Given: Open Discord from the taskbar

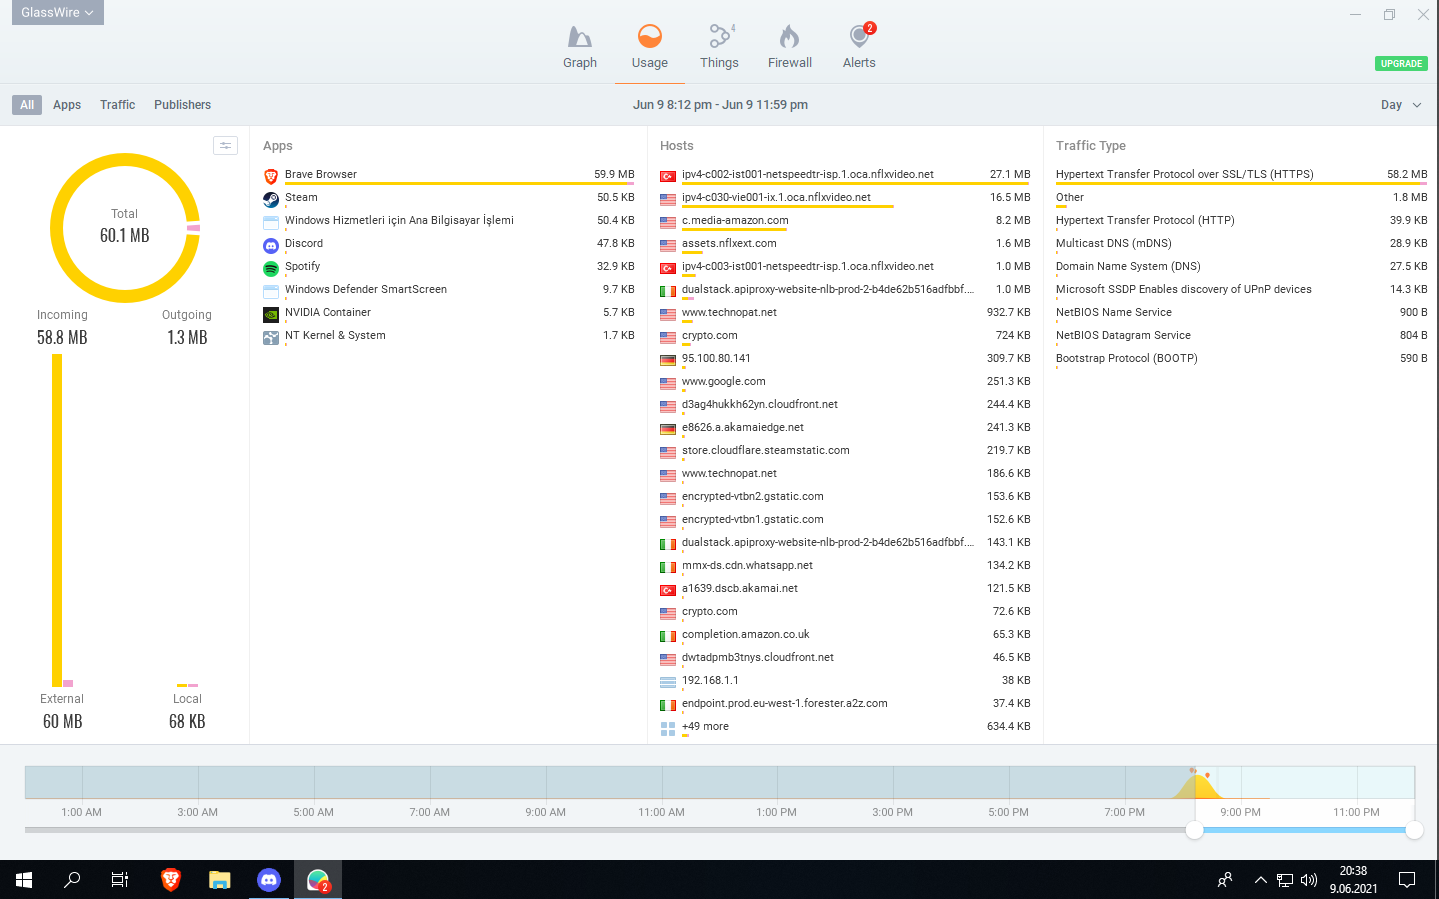Looking at the screenshot, I should [x=268, y=880].
